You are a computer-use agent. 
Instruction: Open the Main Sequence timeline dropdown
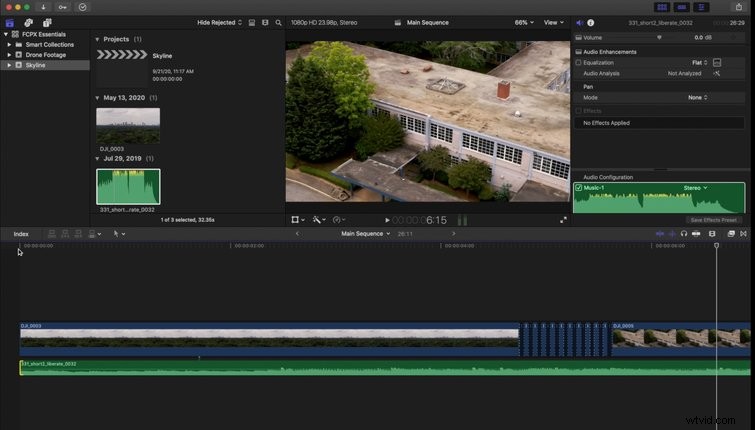365,234
